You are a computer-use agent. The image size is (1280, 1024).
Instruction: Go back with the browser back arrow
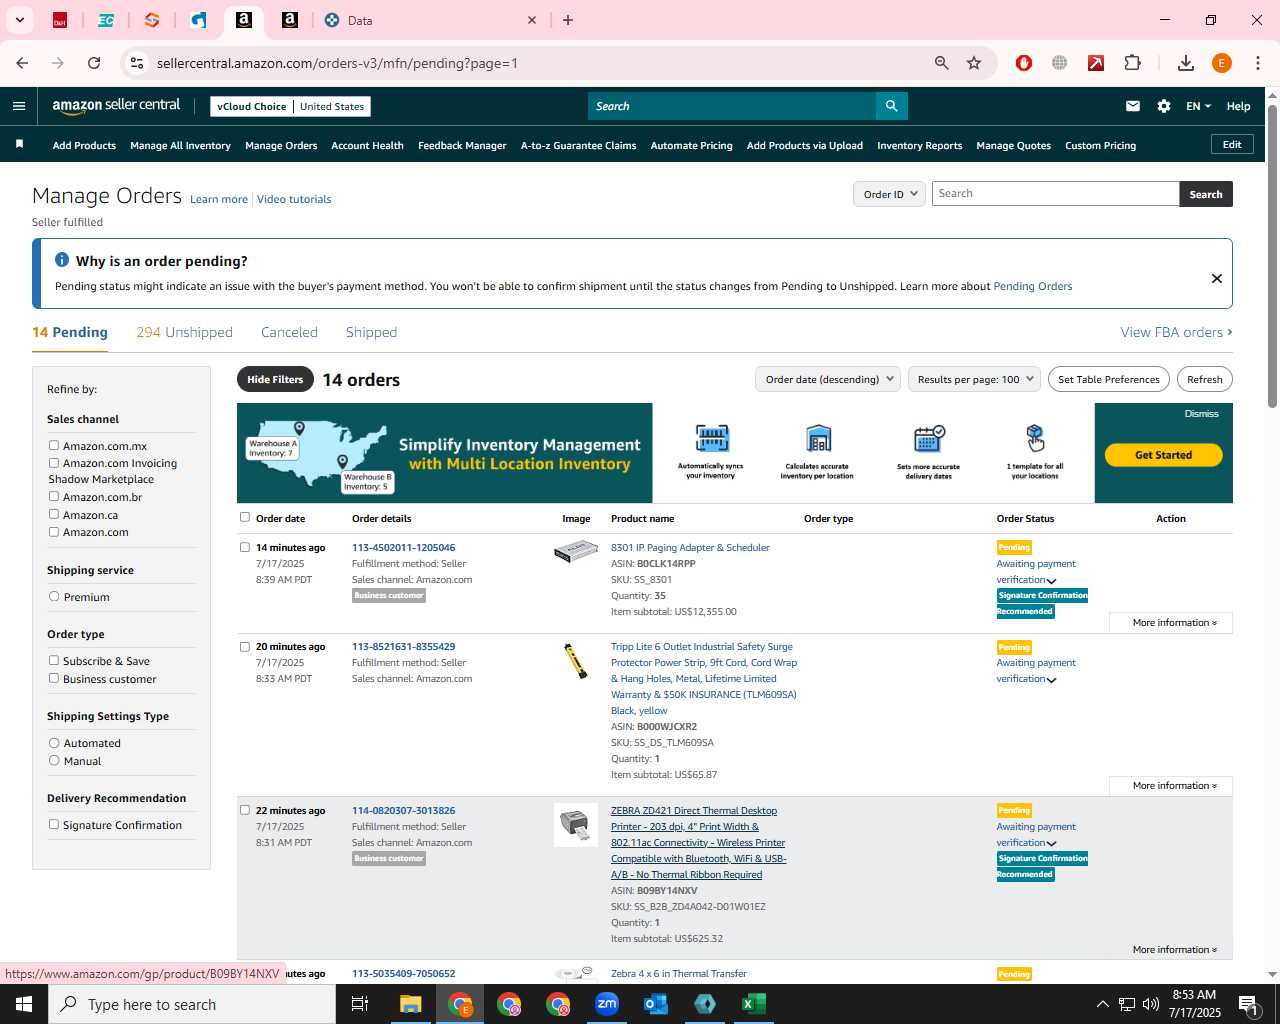click(x=22, y=63)
